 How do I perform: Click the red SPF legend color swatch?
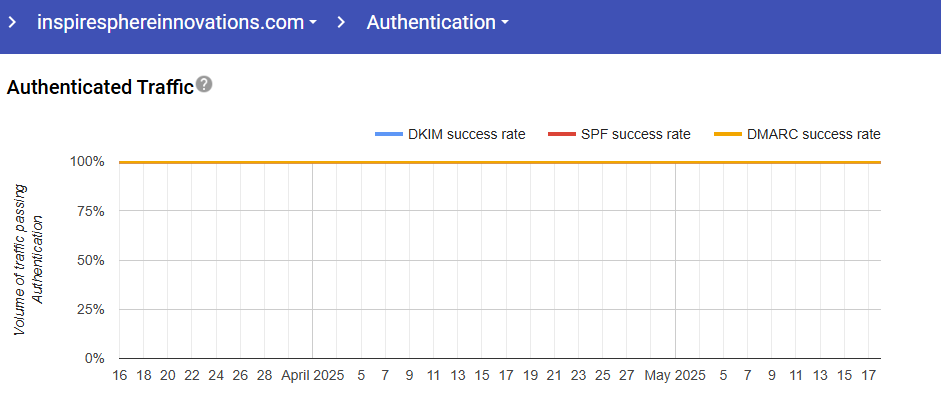coord(561,134)
